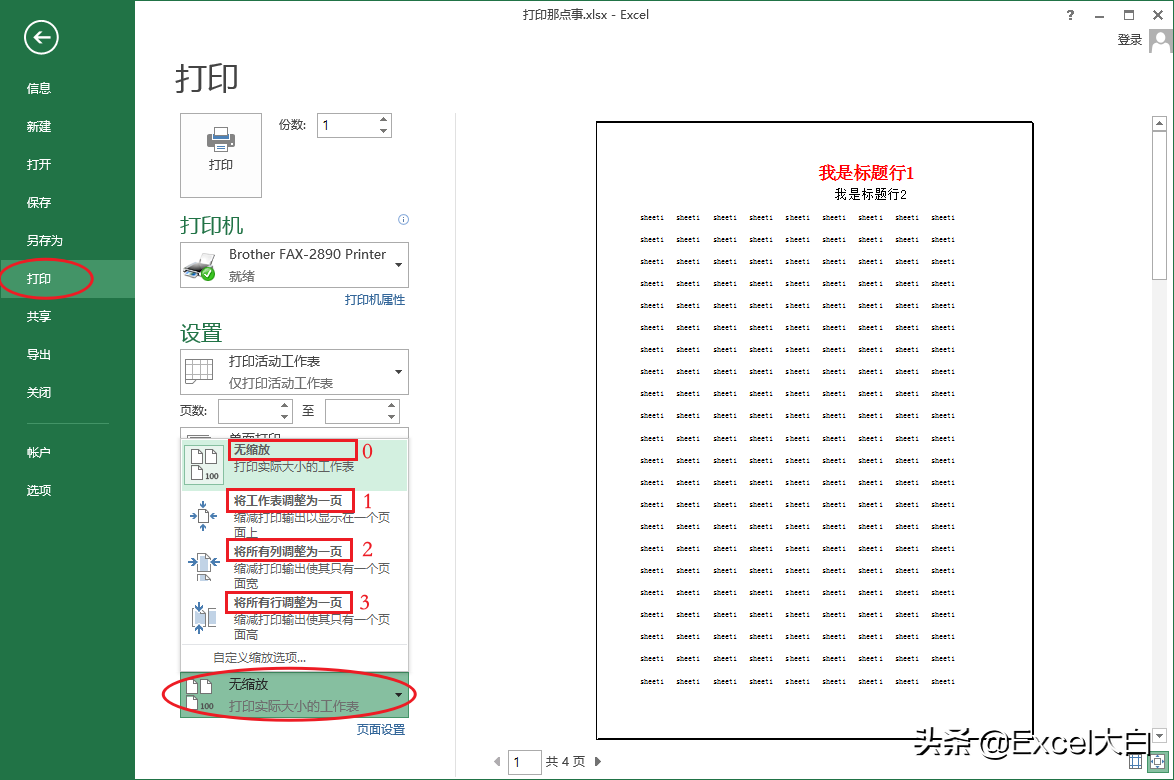Collapse the 无缩放 scaling dropdown at bottom
This screenshot has height=780, width=1174.
tap(294, 695)
